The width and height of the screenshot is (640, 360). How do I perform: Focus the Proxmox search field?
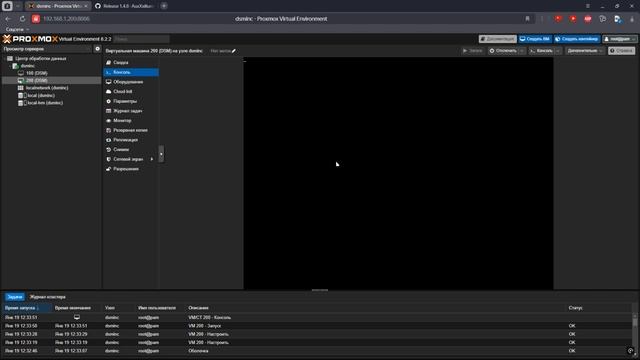[142, 39]
